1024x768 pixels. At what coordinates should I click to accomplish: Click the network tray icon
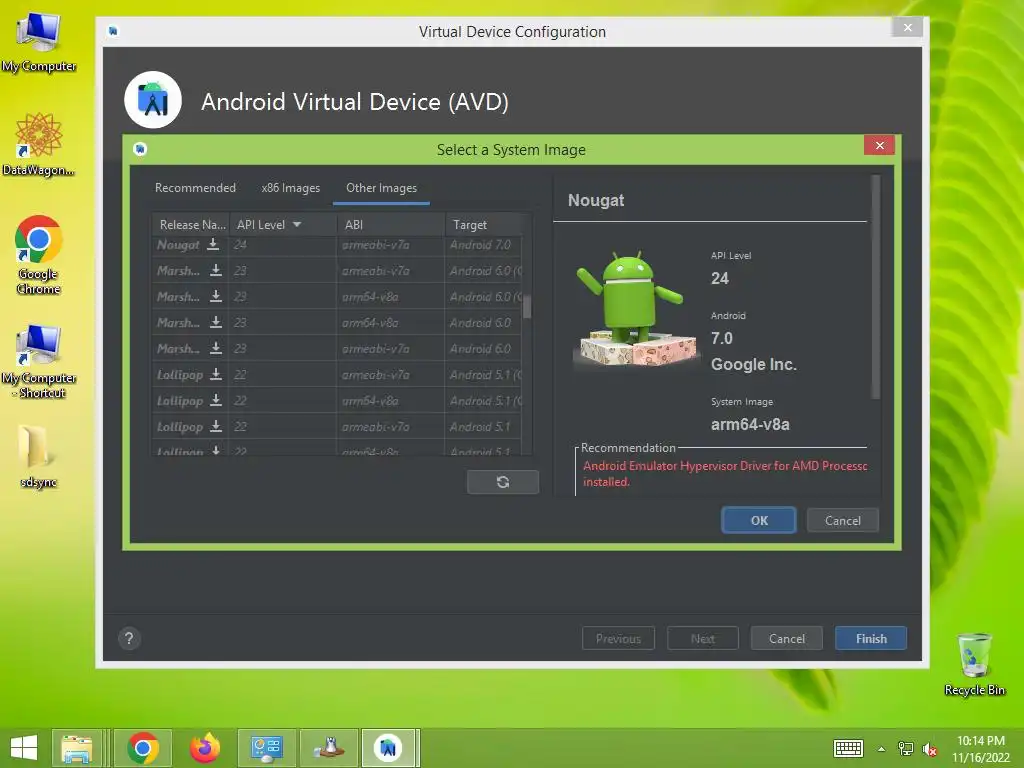(906, 749)
